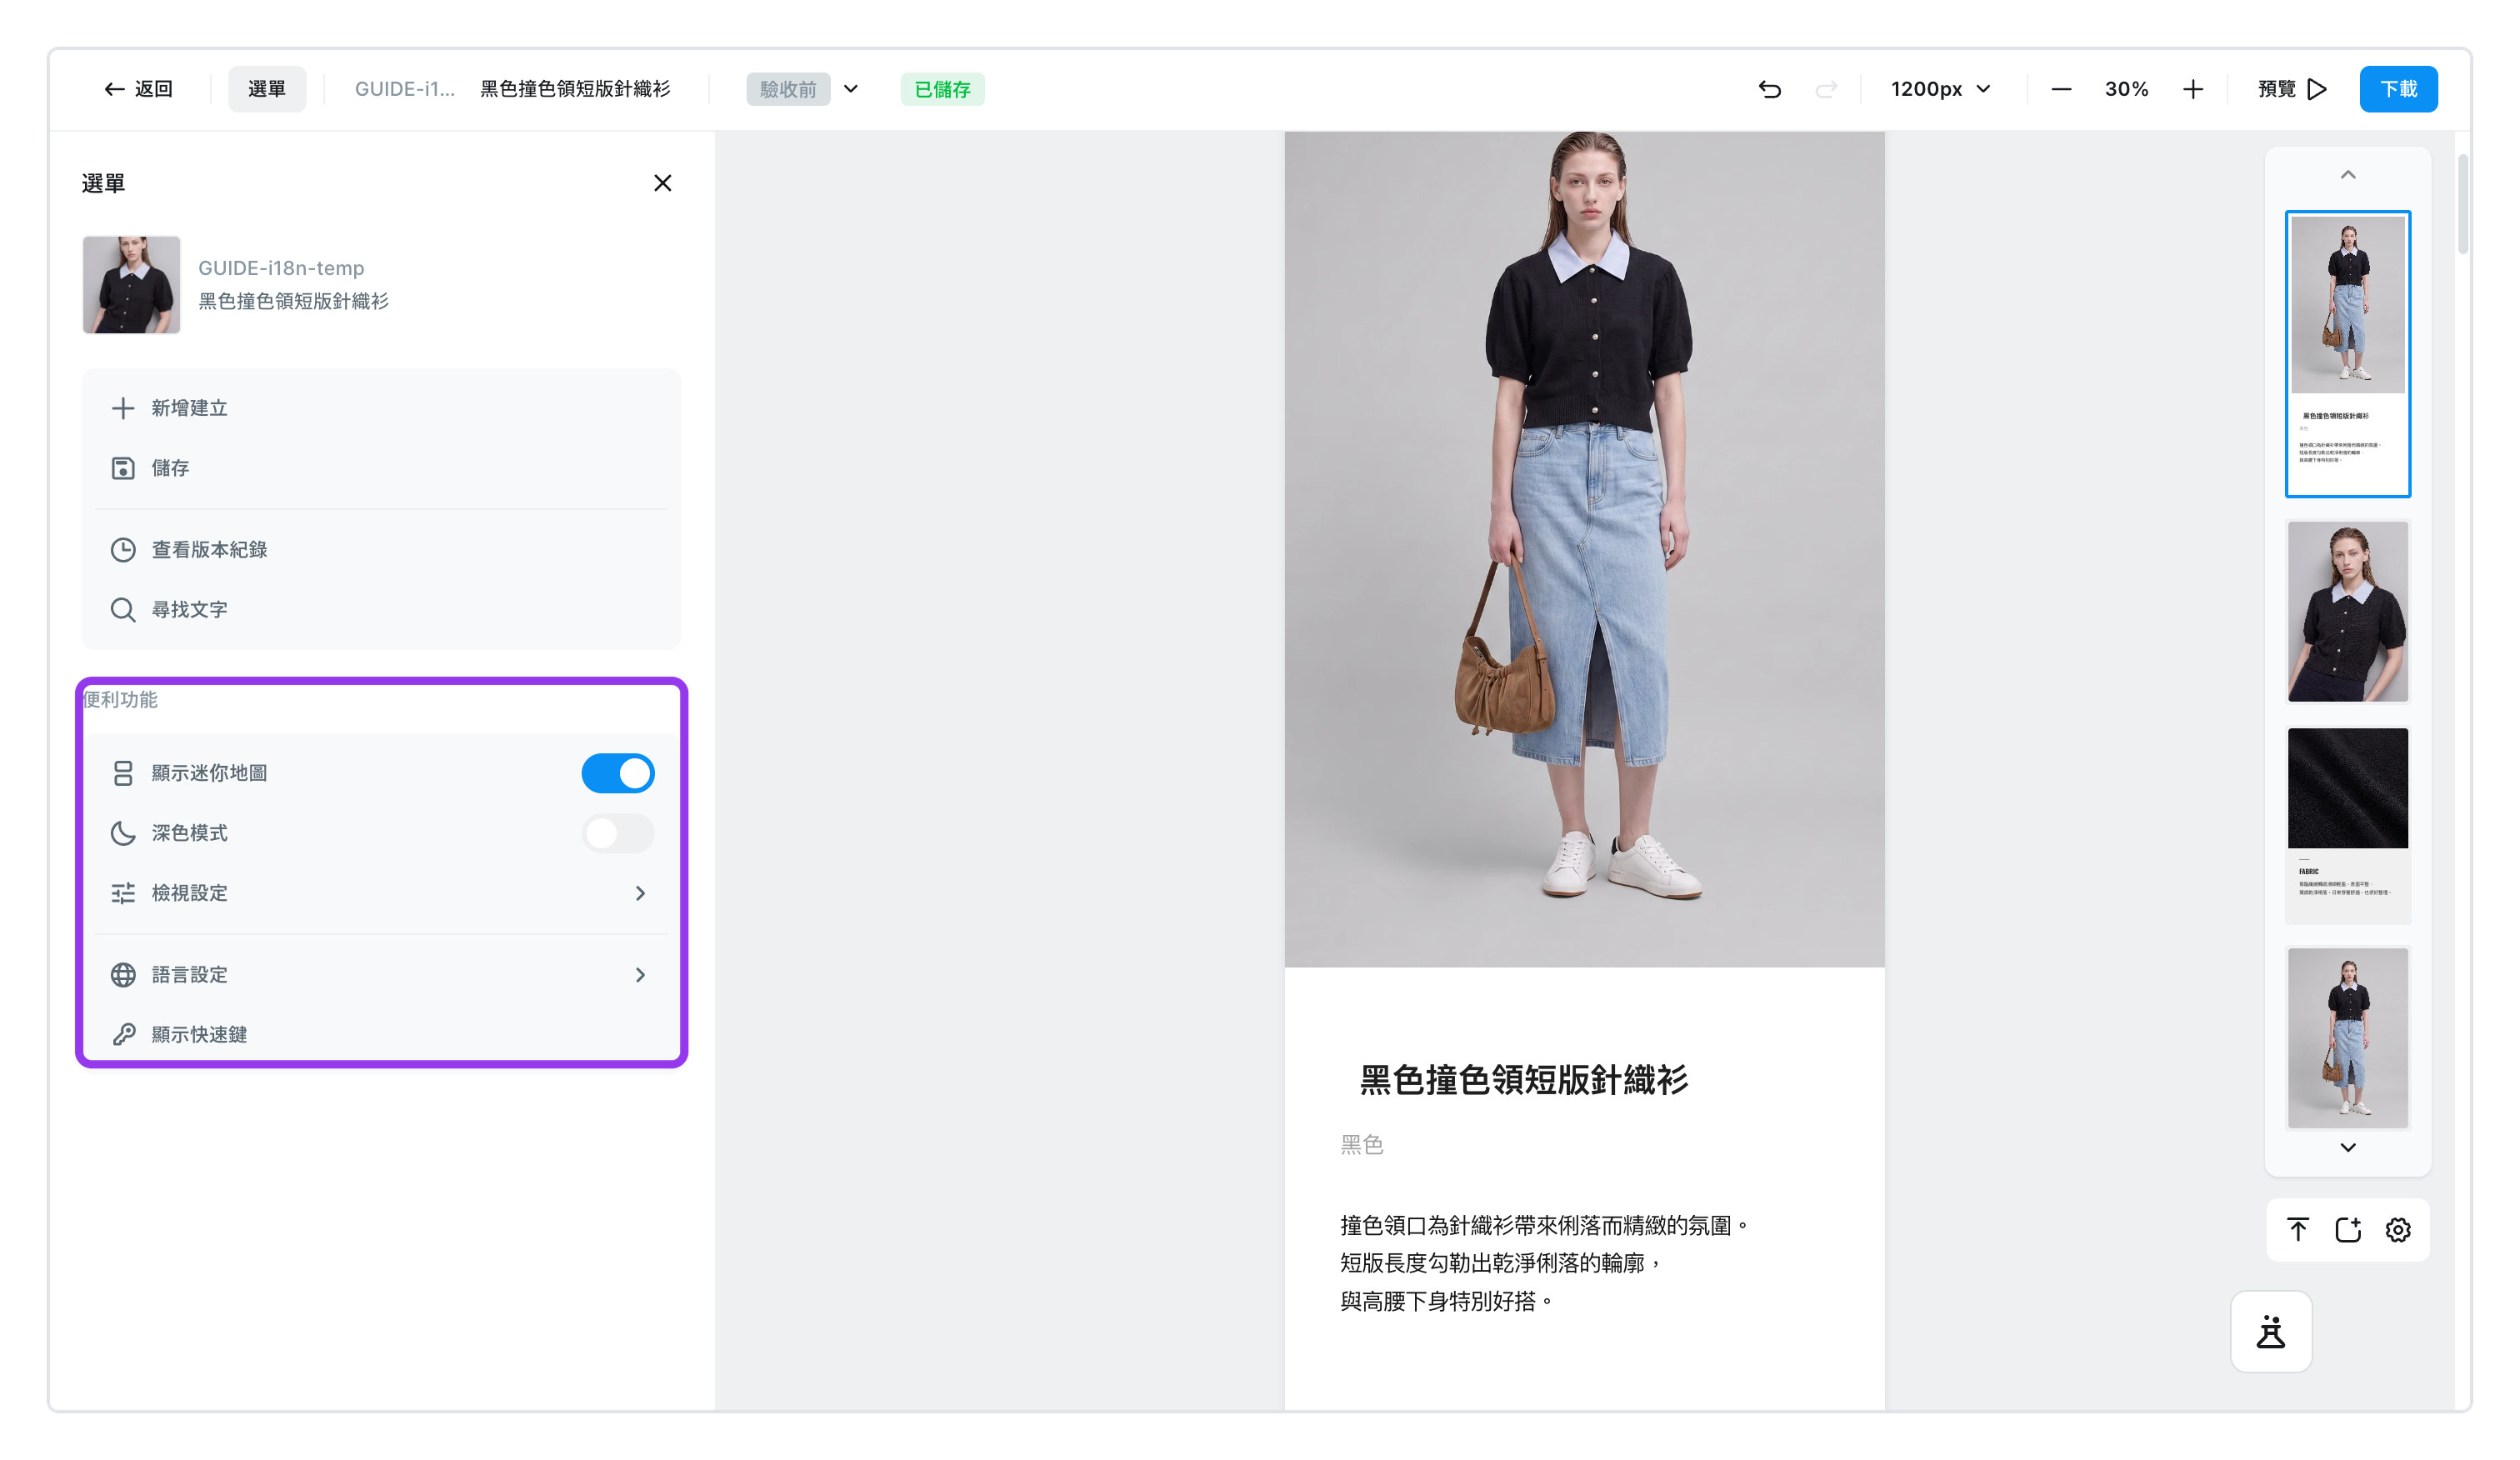Expand 語言設定 language settings chevron
Image resolution: width=2520 pixels, height=1460 pixels.
640,975
